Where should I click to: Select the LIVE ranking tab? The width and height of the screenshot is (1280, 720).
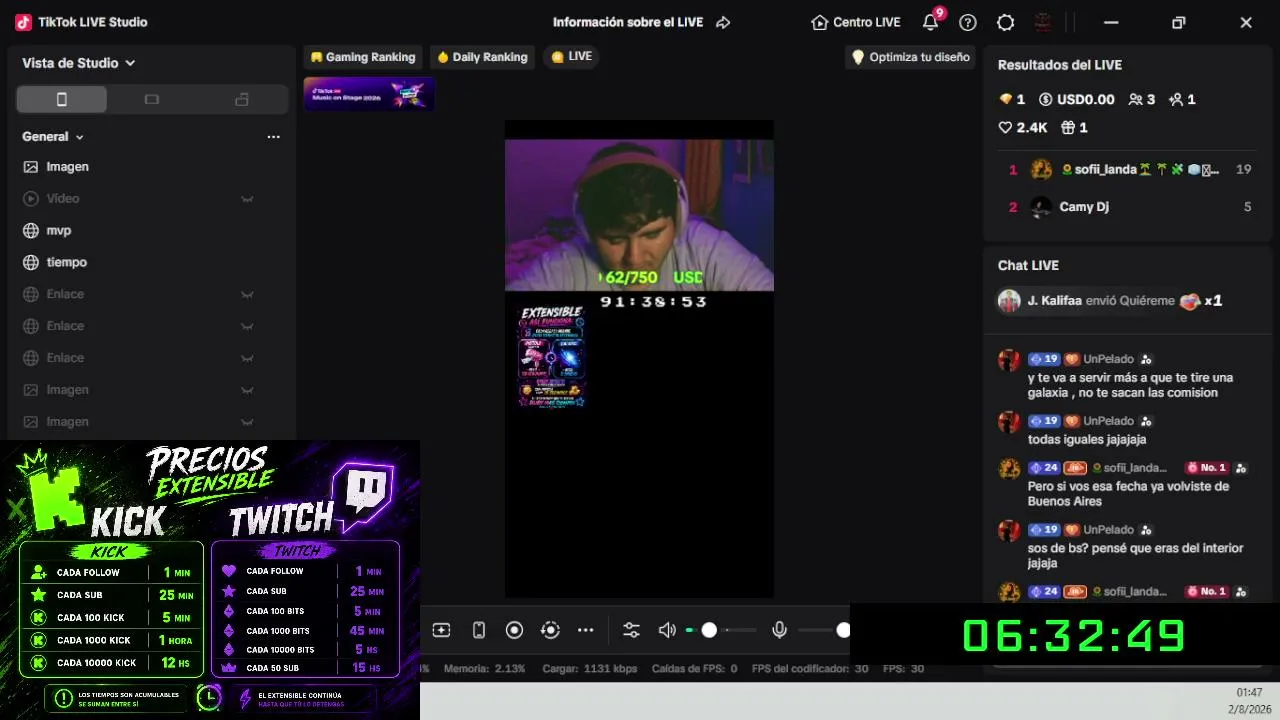[x=572, y=57]
